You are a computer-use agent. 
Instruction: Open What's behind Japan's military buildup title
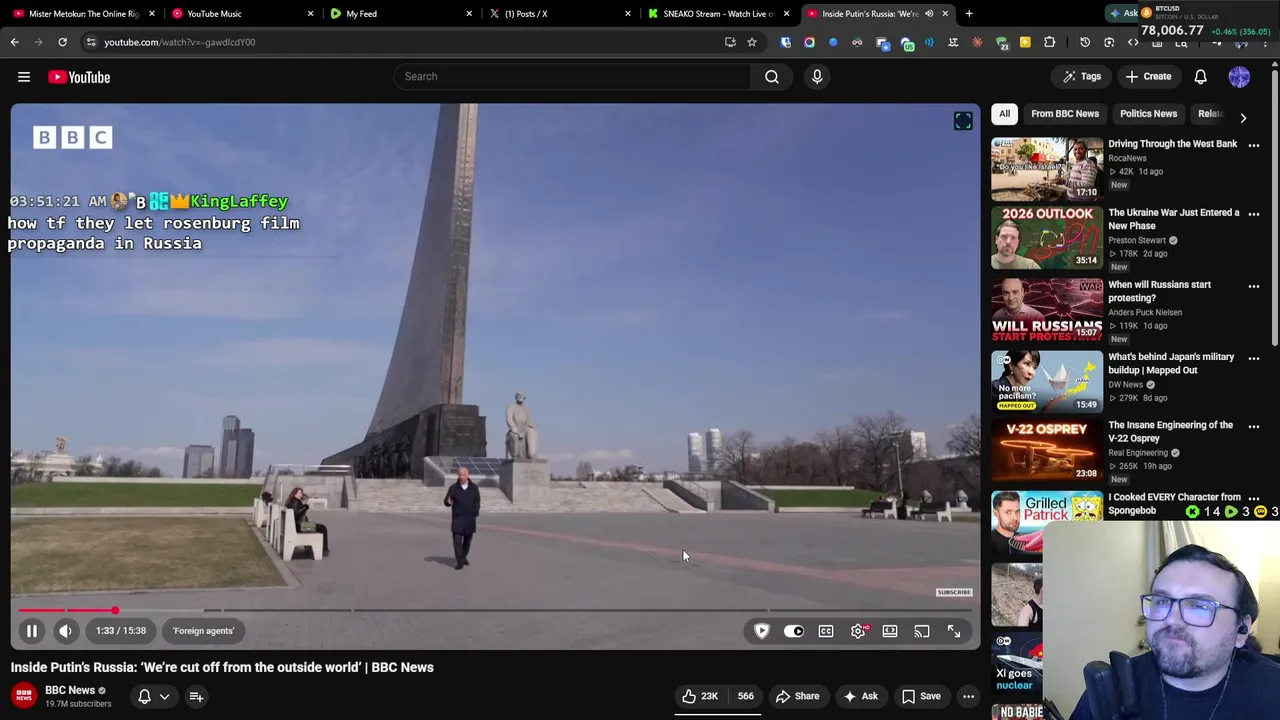coord(1171,363)
